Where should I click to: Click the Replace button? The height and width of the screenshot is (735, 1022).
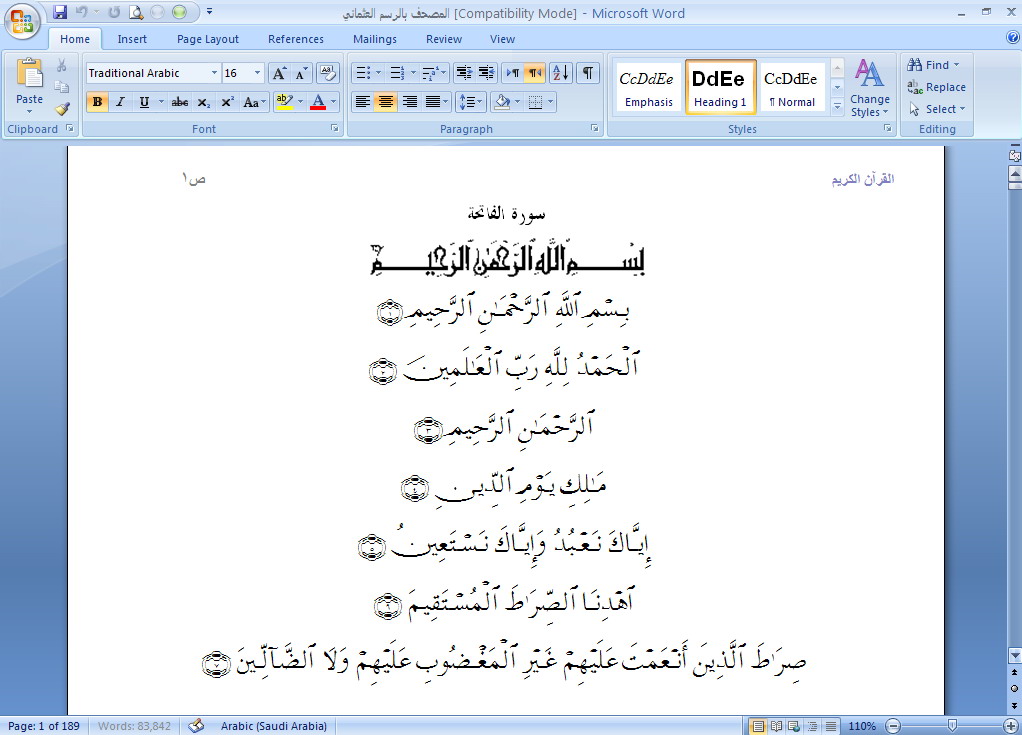tap(937, 87)
